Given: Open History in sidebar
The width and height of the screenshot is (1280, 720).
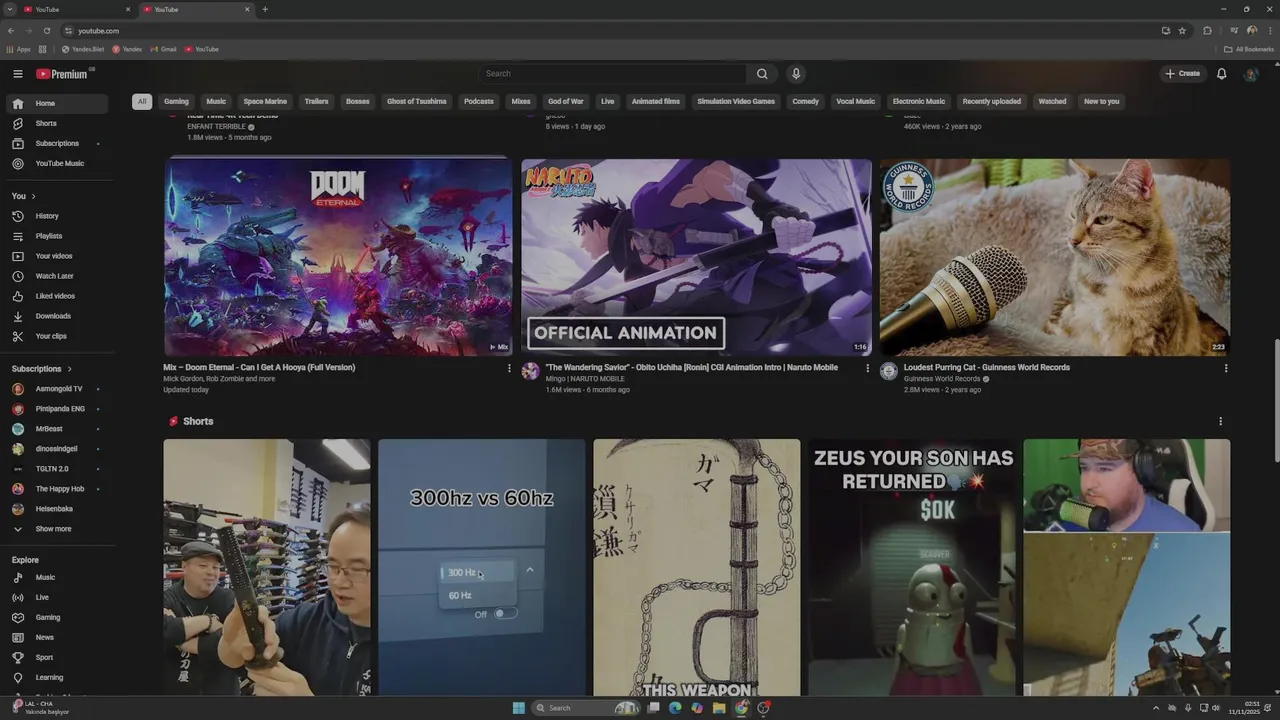Looking at the screenshot, I should (57, 216).
